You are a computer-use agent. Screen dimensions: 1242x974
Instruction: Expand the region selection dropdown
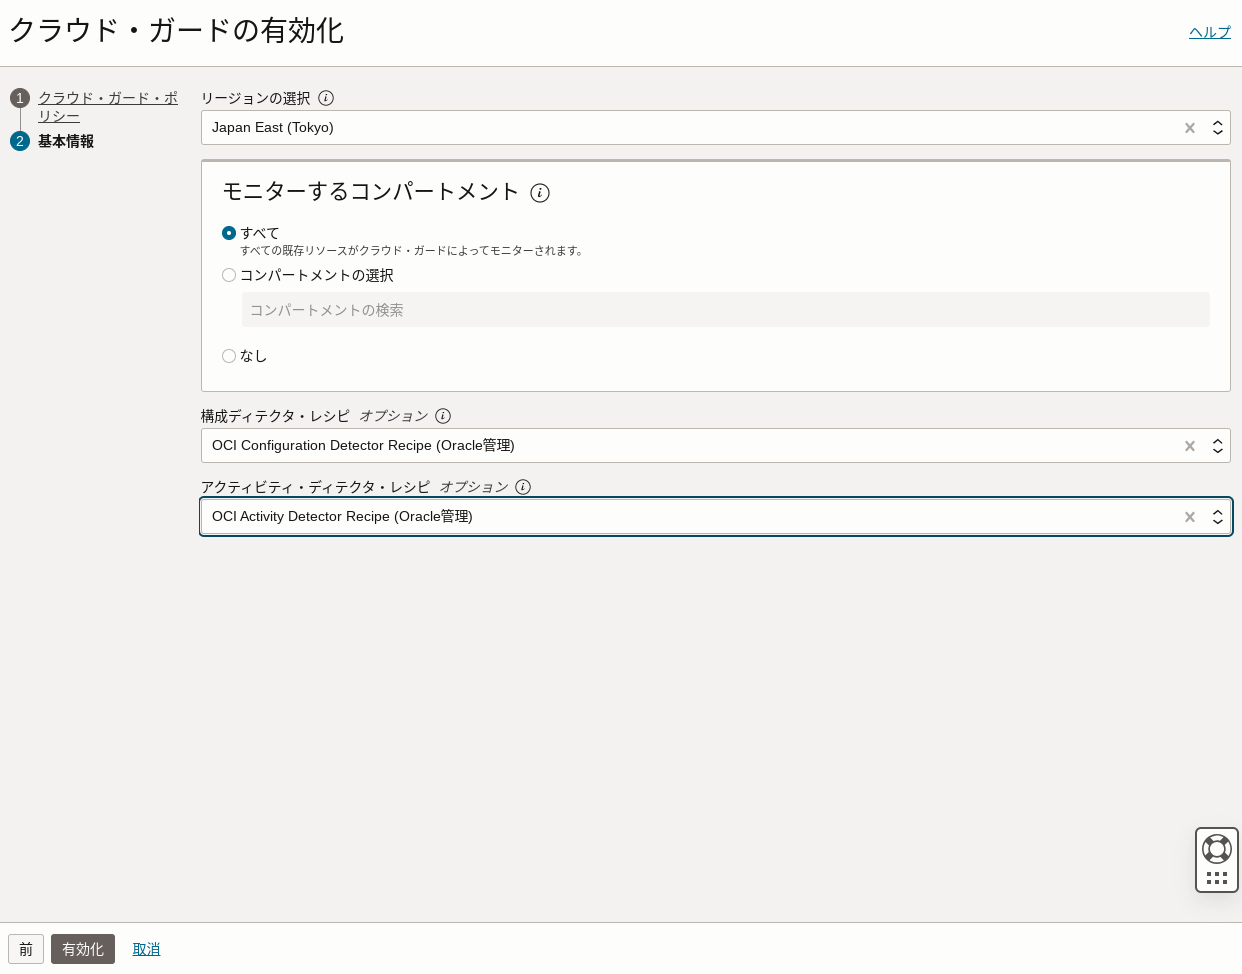click(1217, 128)
